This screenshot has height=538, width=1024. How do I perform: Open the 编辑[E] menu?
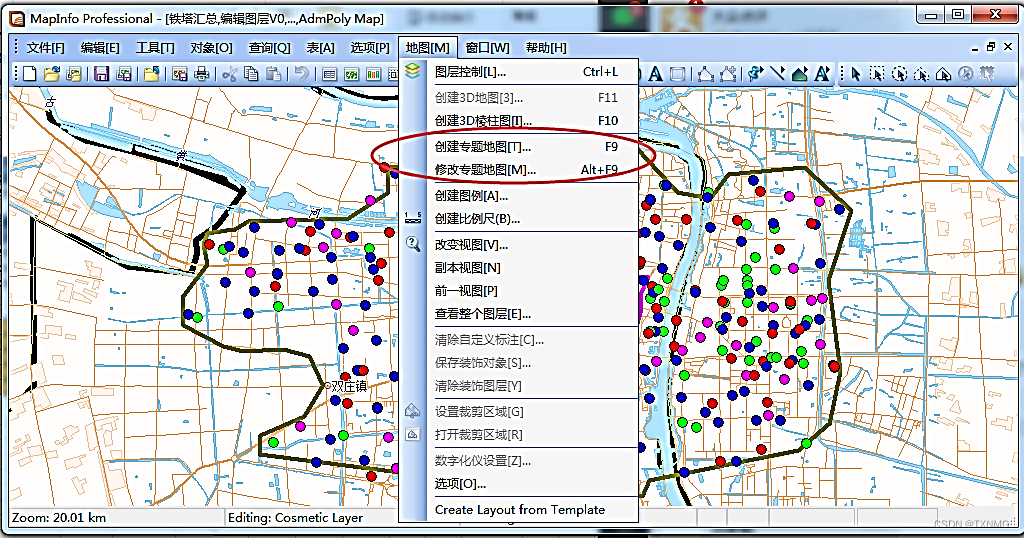pyautogui.click(x=100, y=48)
